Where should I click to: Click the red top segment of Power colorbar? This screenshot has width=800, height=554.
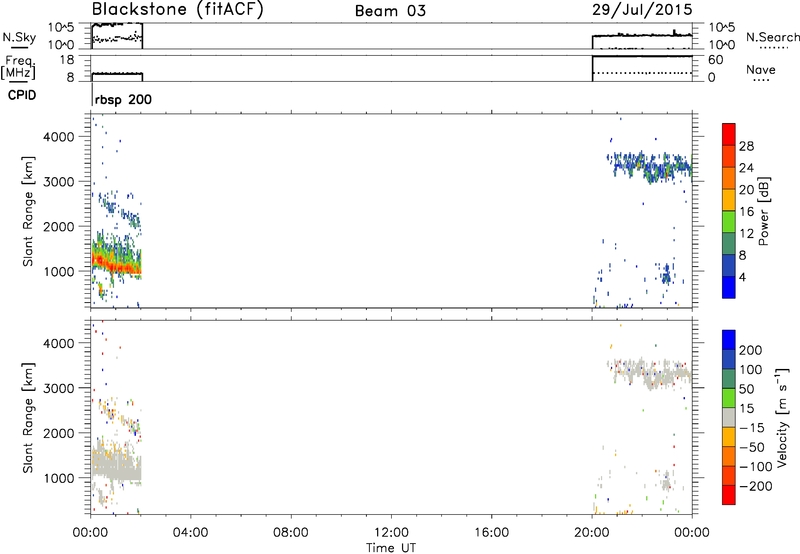click(729, 134)
